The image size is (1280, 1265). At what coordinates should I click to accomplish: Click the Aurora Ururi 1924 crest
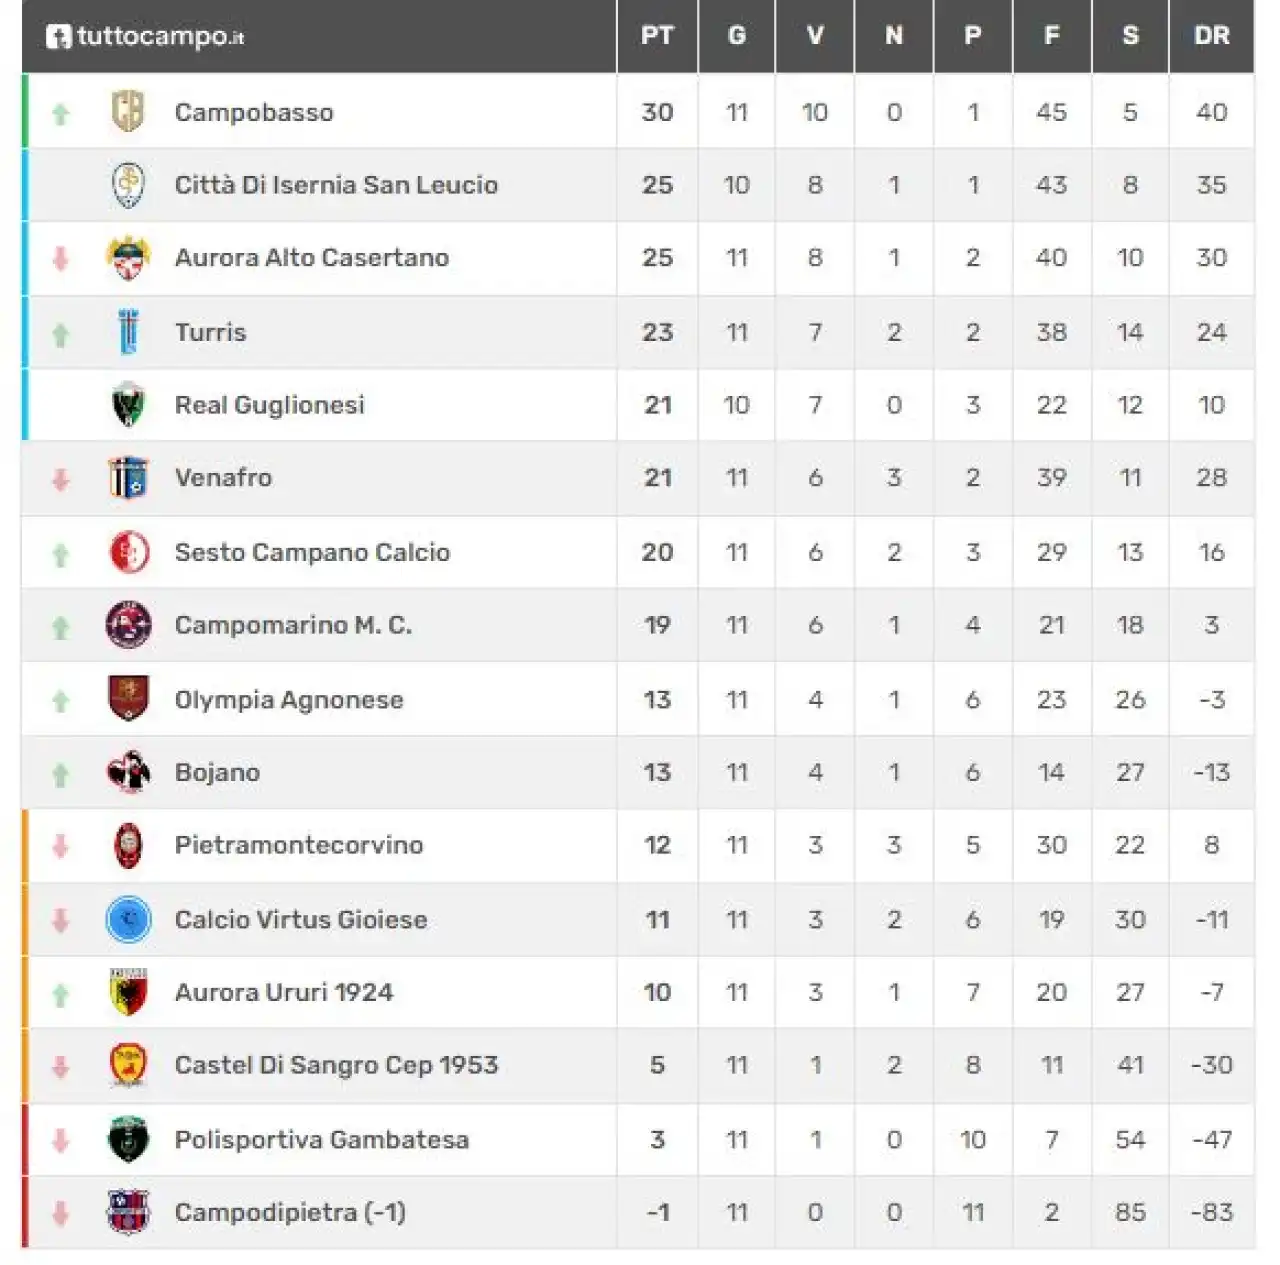point(128,992)
